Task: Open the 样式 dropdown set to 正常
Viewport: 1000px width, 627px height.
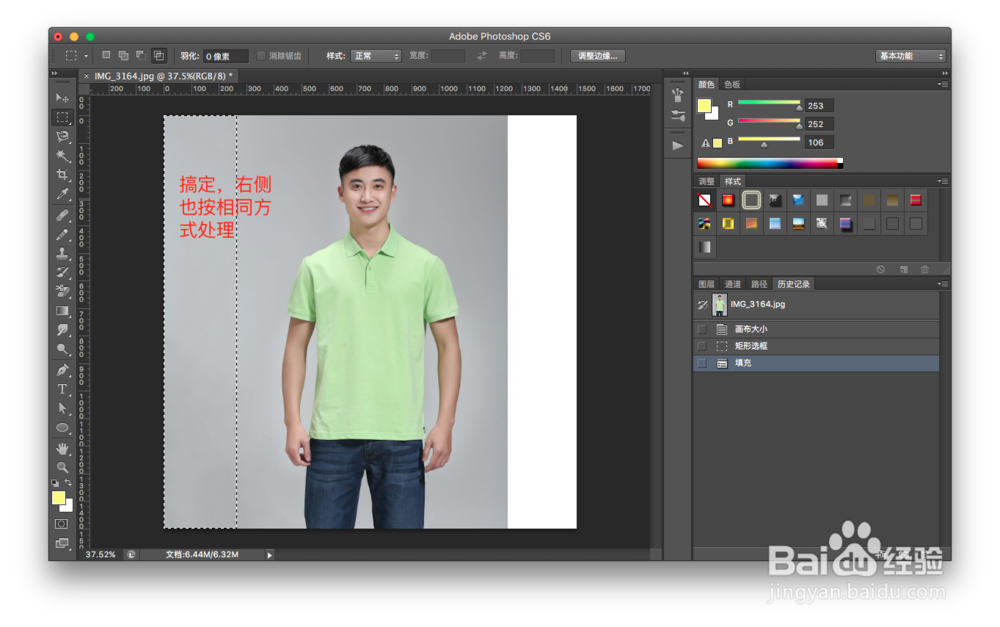Action: 376,55
